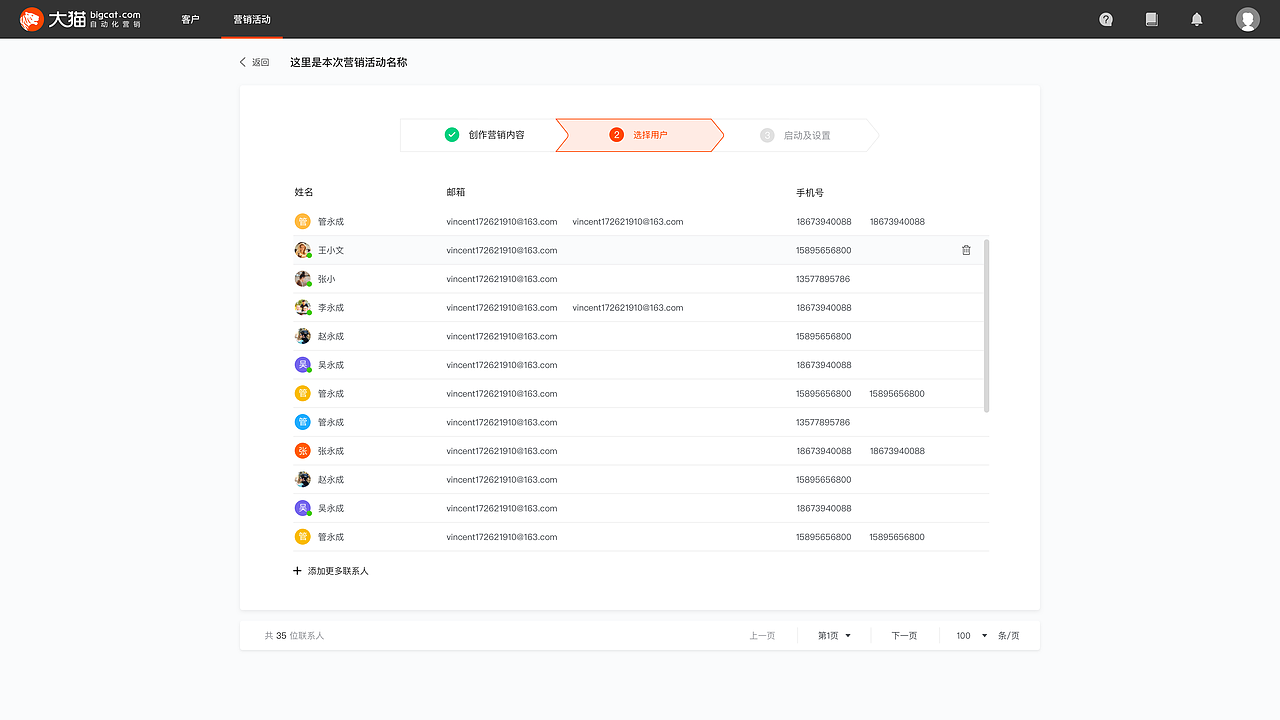This screenshot has width=1280, height=720.
Task: Click the avatar of 王小文
Action: coord(303,250)
